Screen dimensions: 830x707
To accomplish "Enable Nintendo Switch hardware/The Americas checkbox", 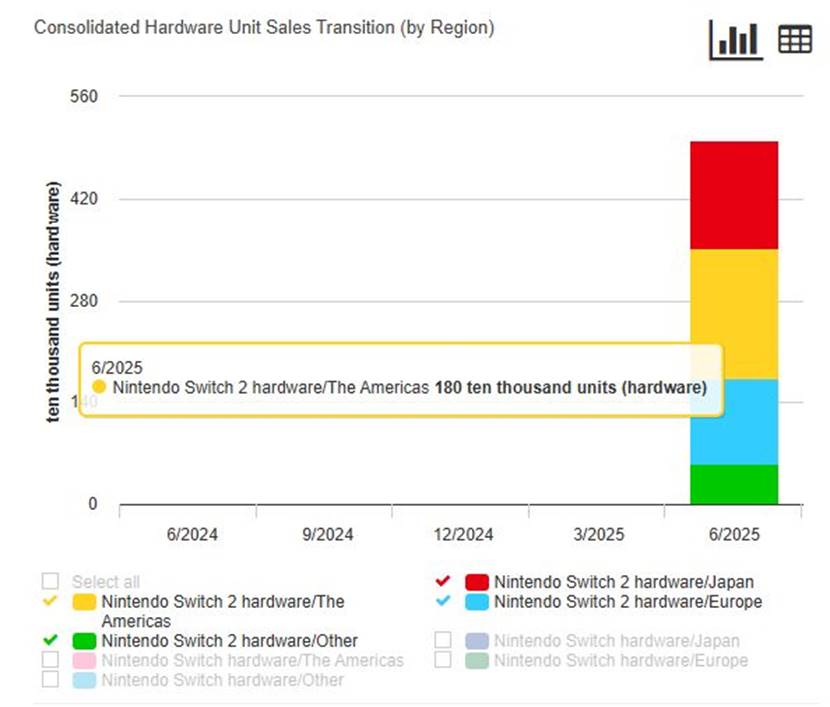I will coord(50,660).
